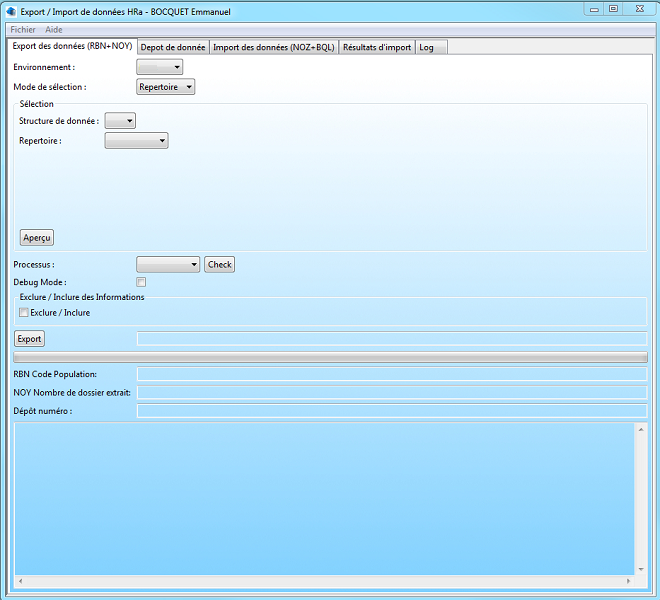
Task: Click the application icon in title bar
Action: 11,11
